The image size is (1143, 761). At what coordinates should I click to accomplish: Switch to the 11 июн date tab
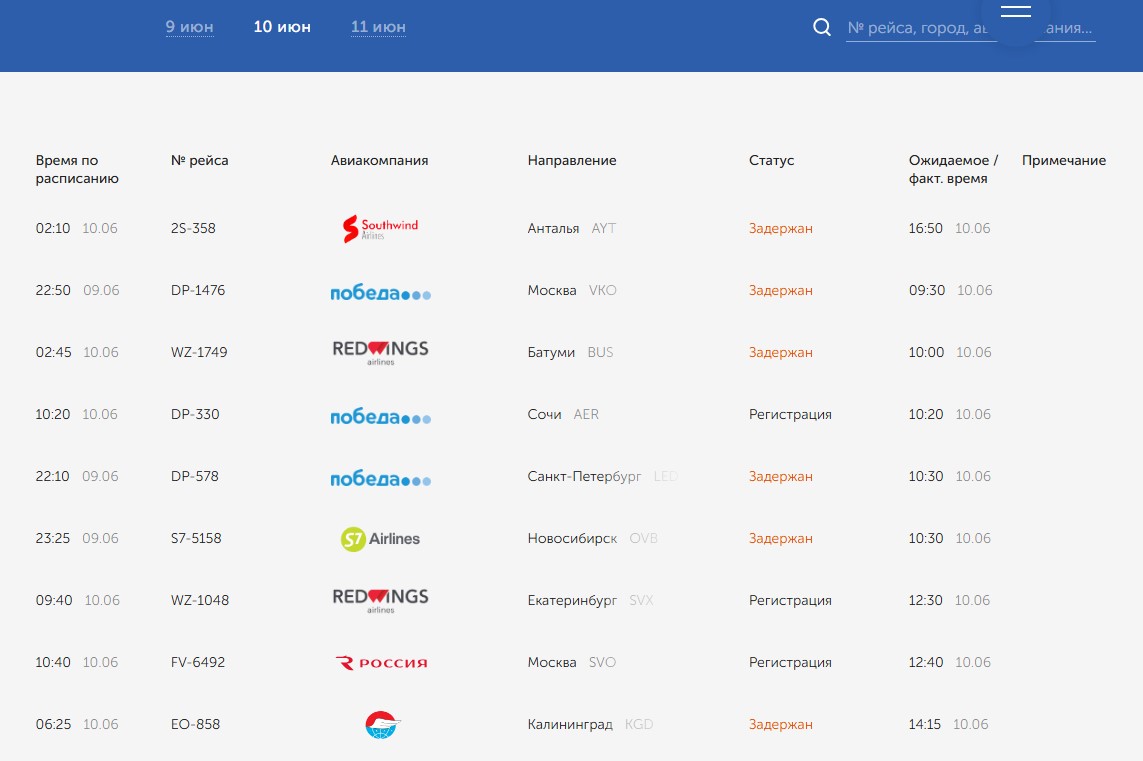click(378, 27)
